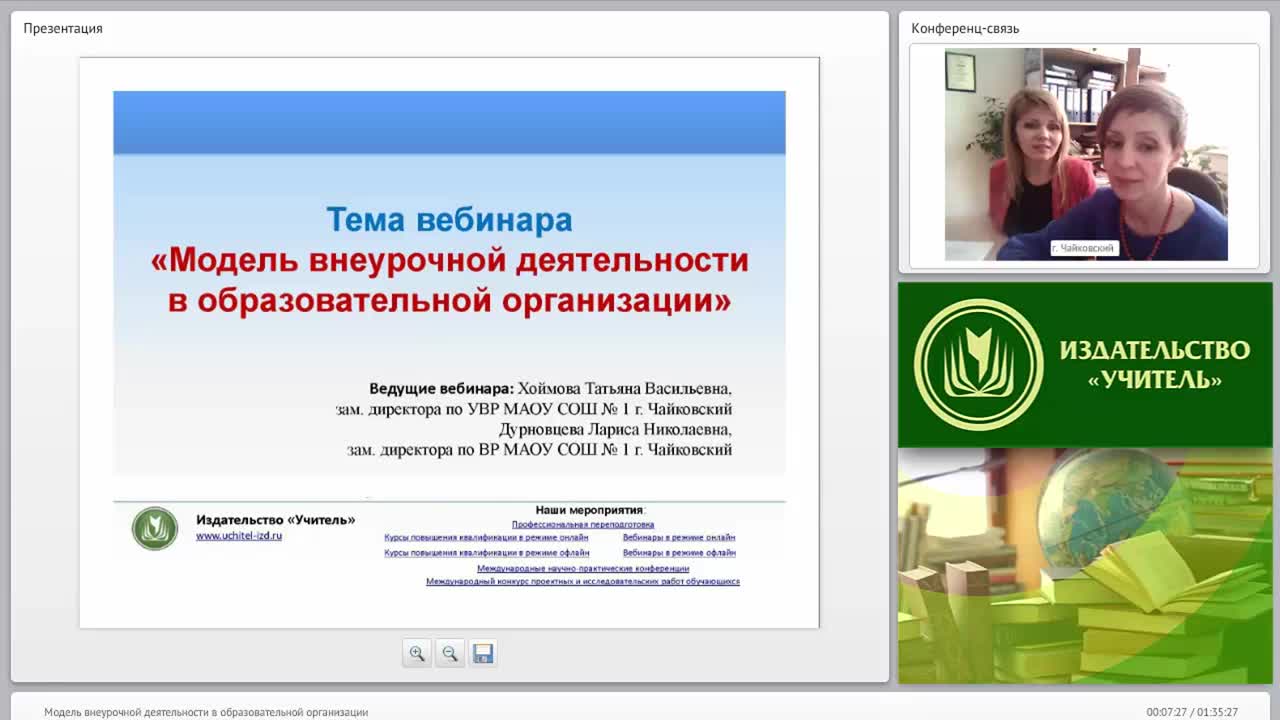The width and height of the screenshot is (1280, 720).
Task: Open the Вебинары в режиме офлайн link
Action: (x=679, y=552)
